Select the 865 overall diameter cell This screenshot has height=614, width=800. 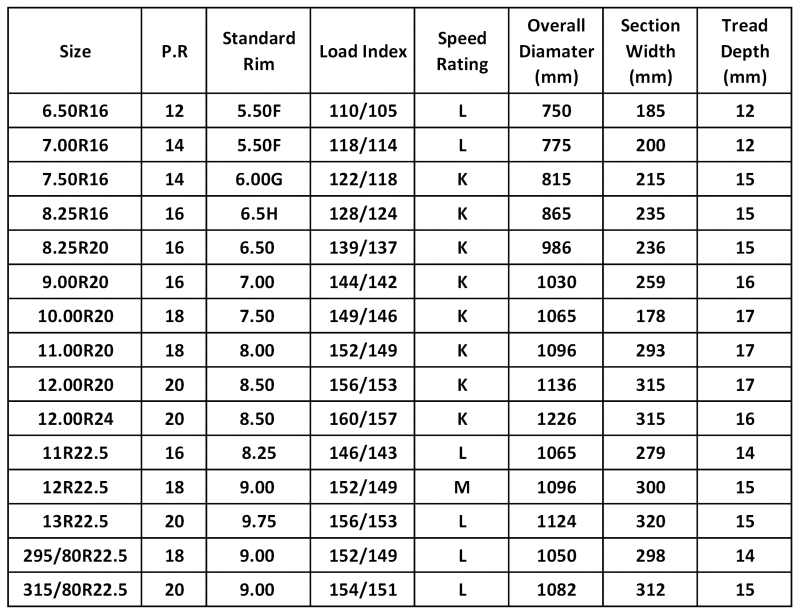click(556, 213)
